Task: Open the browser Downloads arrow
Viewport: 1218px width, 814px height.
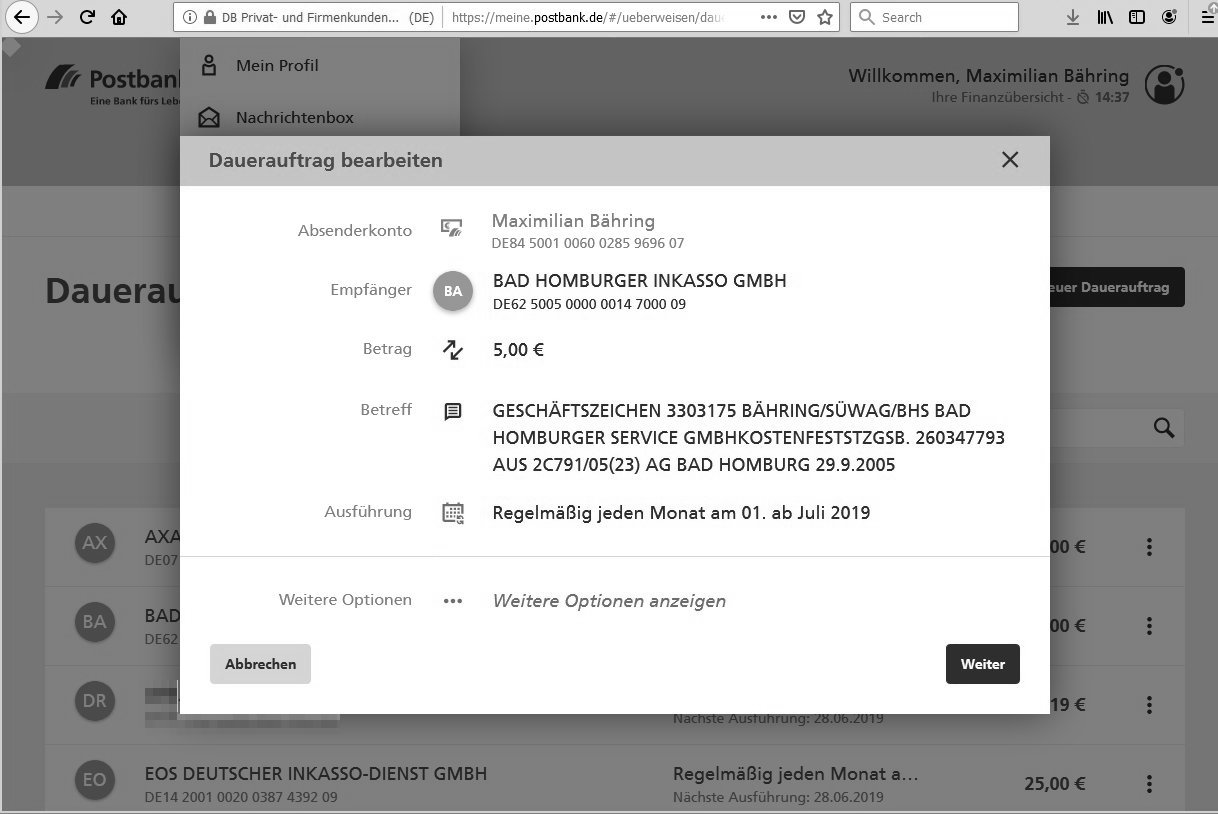Action: tap(1073, 17)
